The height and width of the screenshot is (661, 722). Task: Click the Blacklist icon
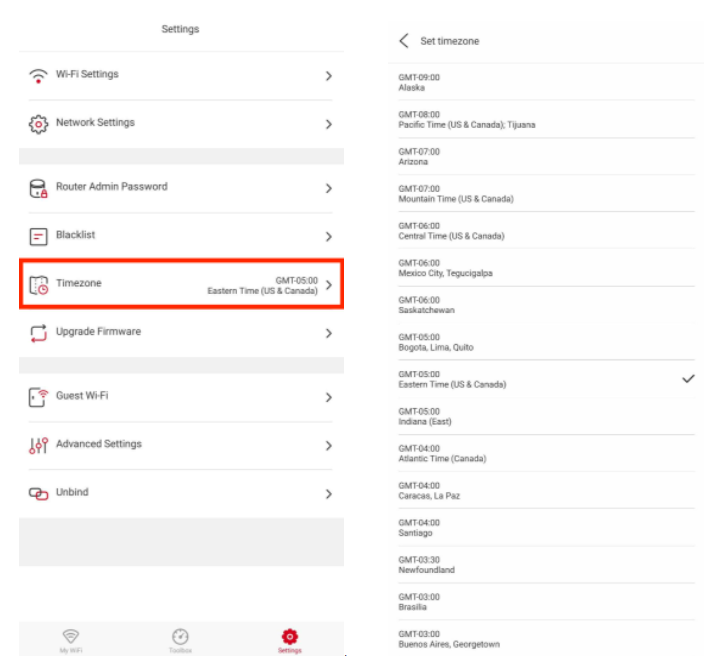pos(39,236)
